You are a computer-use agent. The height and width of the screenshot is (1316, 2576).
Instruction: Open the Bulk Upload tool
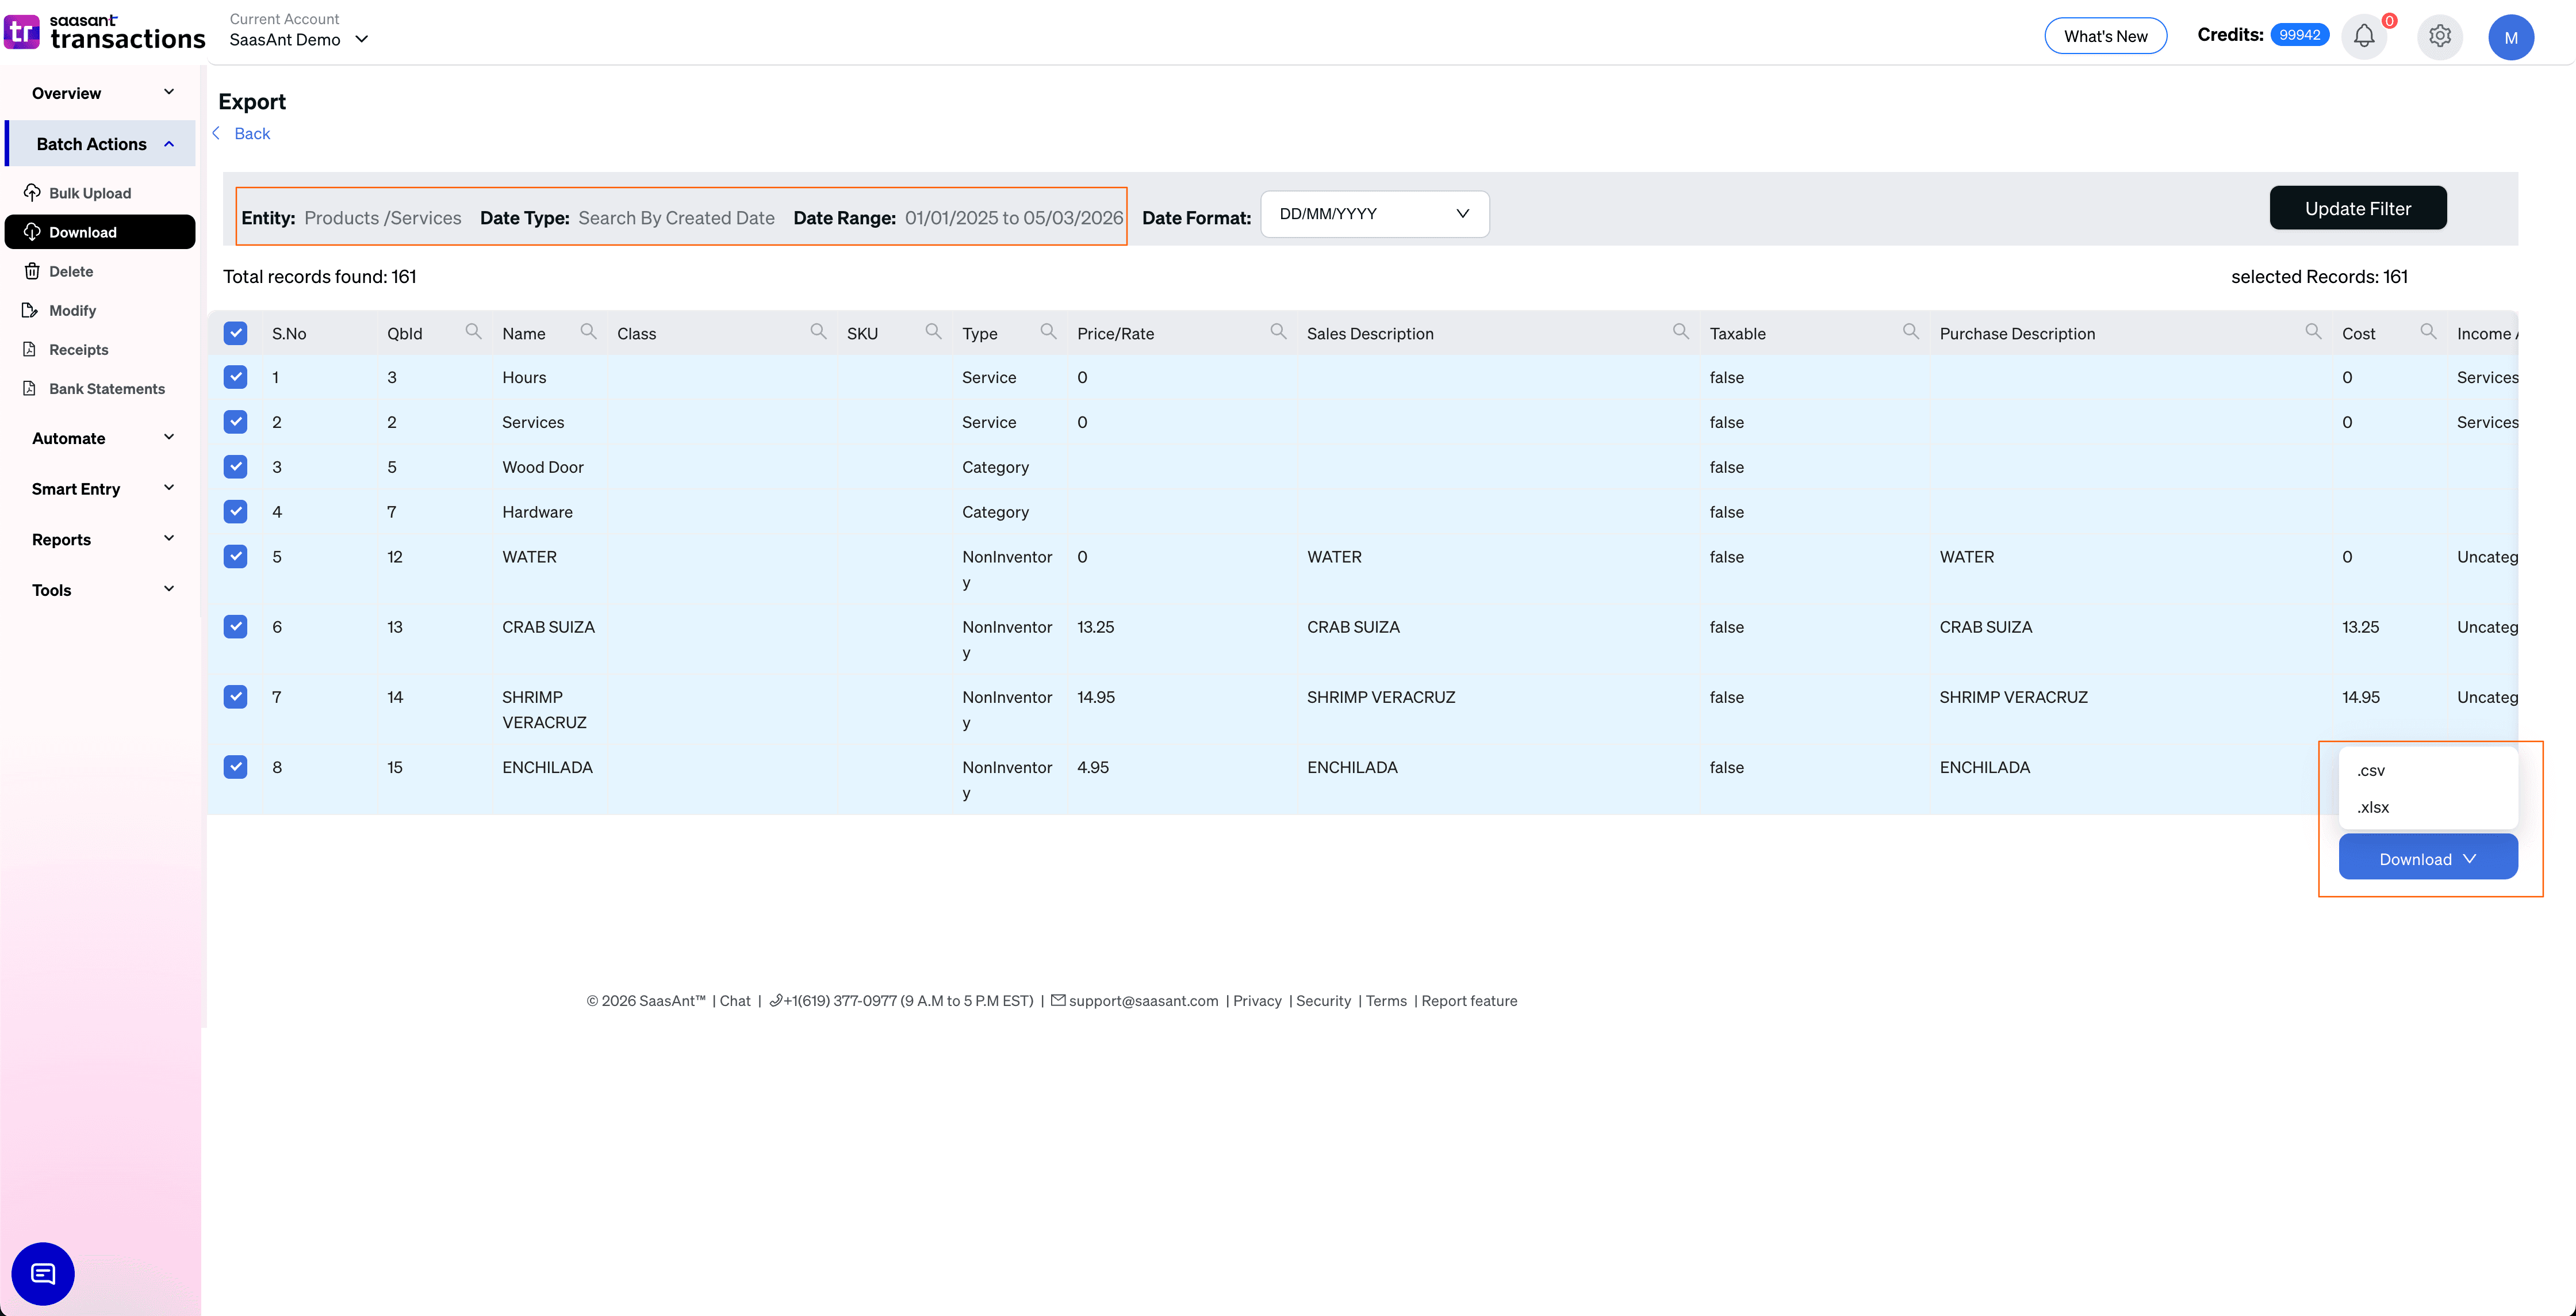(90, 192)
